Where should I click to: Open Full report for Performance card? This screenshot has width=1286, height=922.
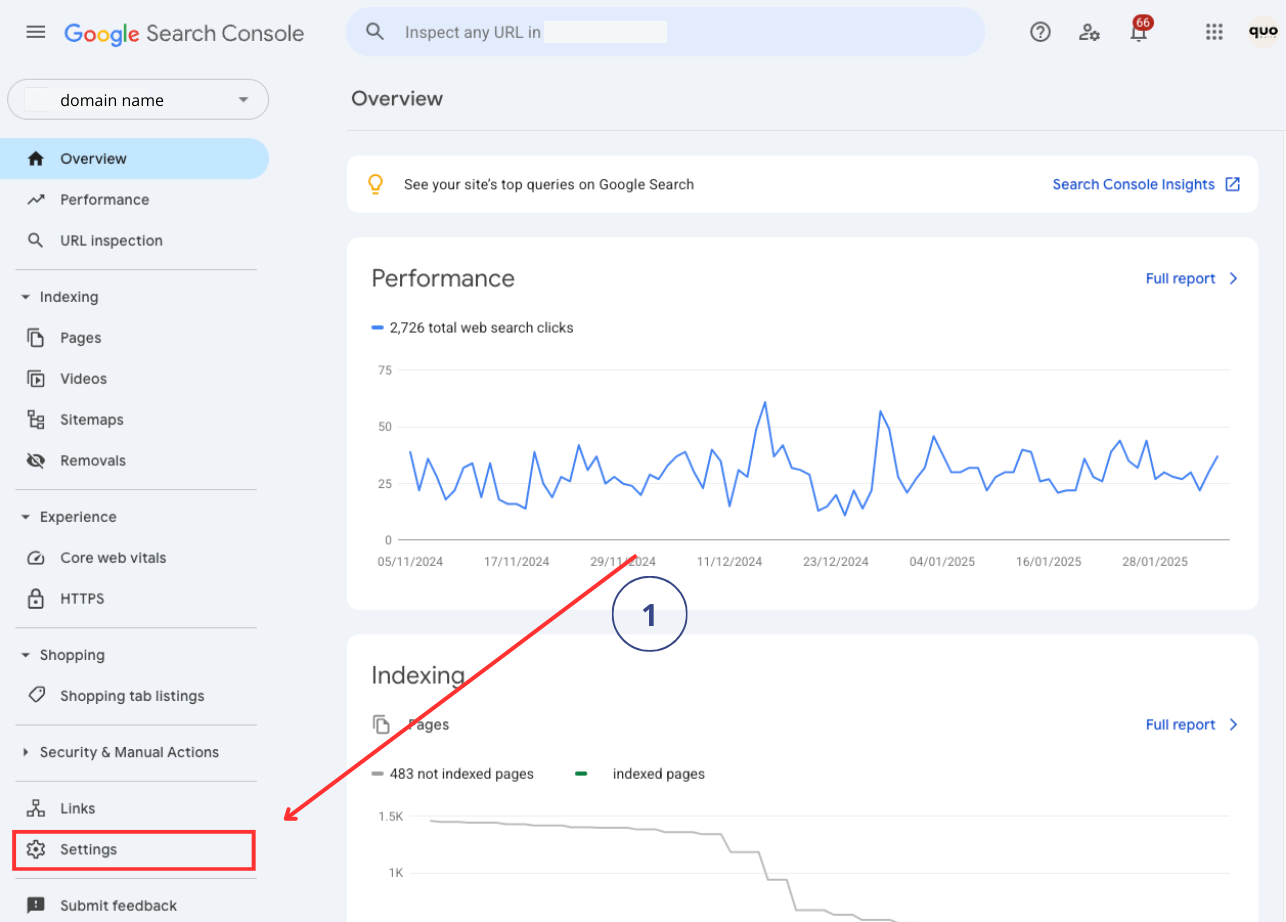coord(1191,279)
